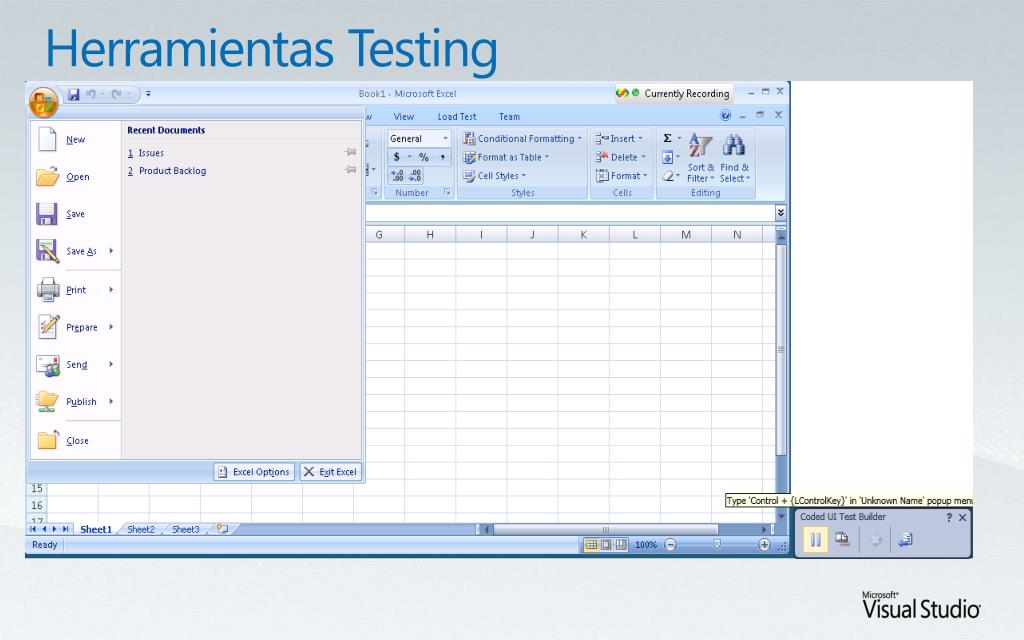Click Delete cells button

[x=620, y=157]
